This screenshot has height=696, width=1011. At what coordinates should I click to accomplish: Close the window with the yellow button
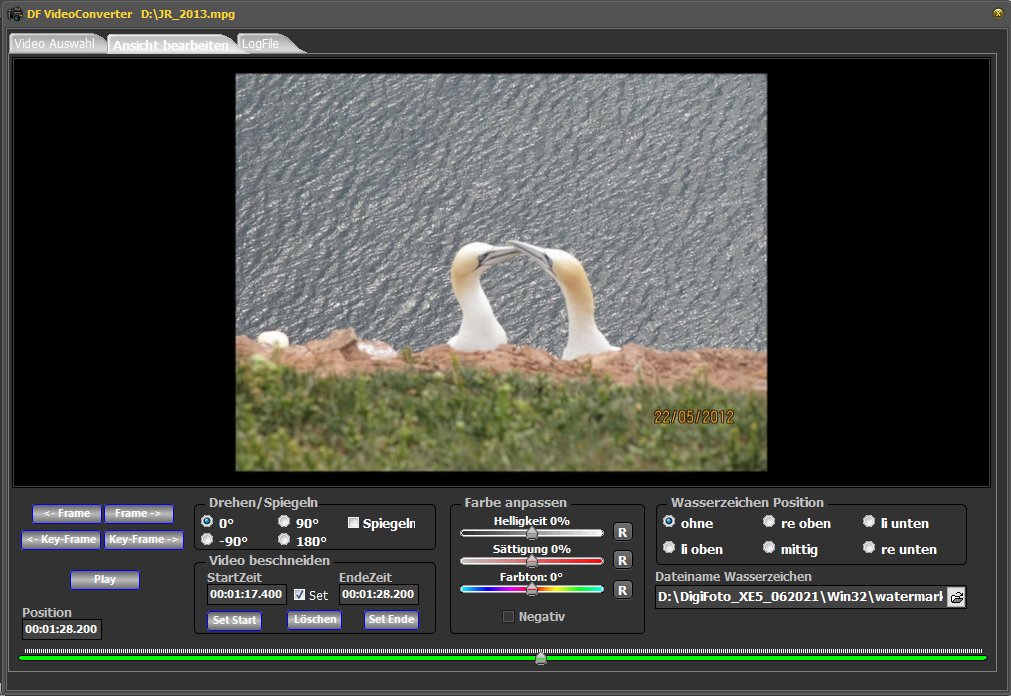pos(997,13)
